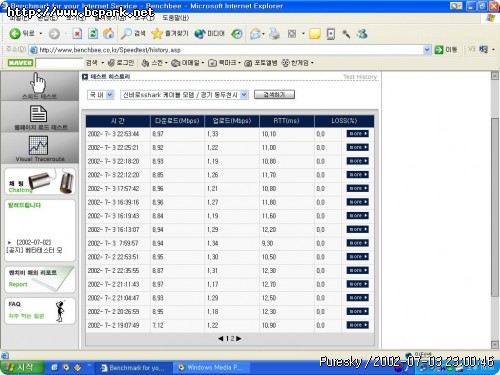500x375 pixels.
Task: Click the Start button on taskbar
Action: coord(22,367)
